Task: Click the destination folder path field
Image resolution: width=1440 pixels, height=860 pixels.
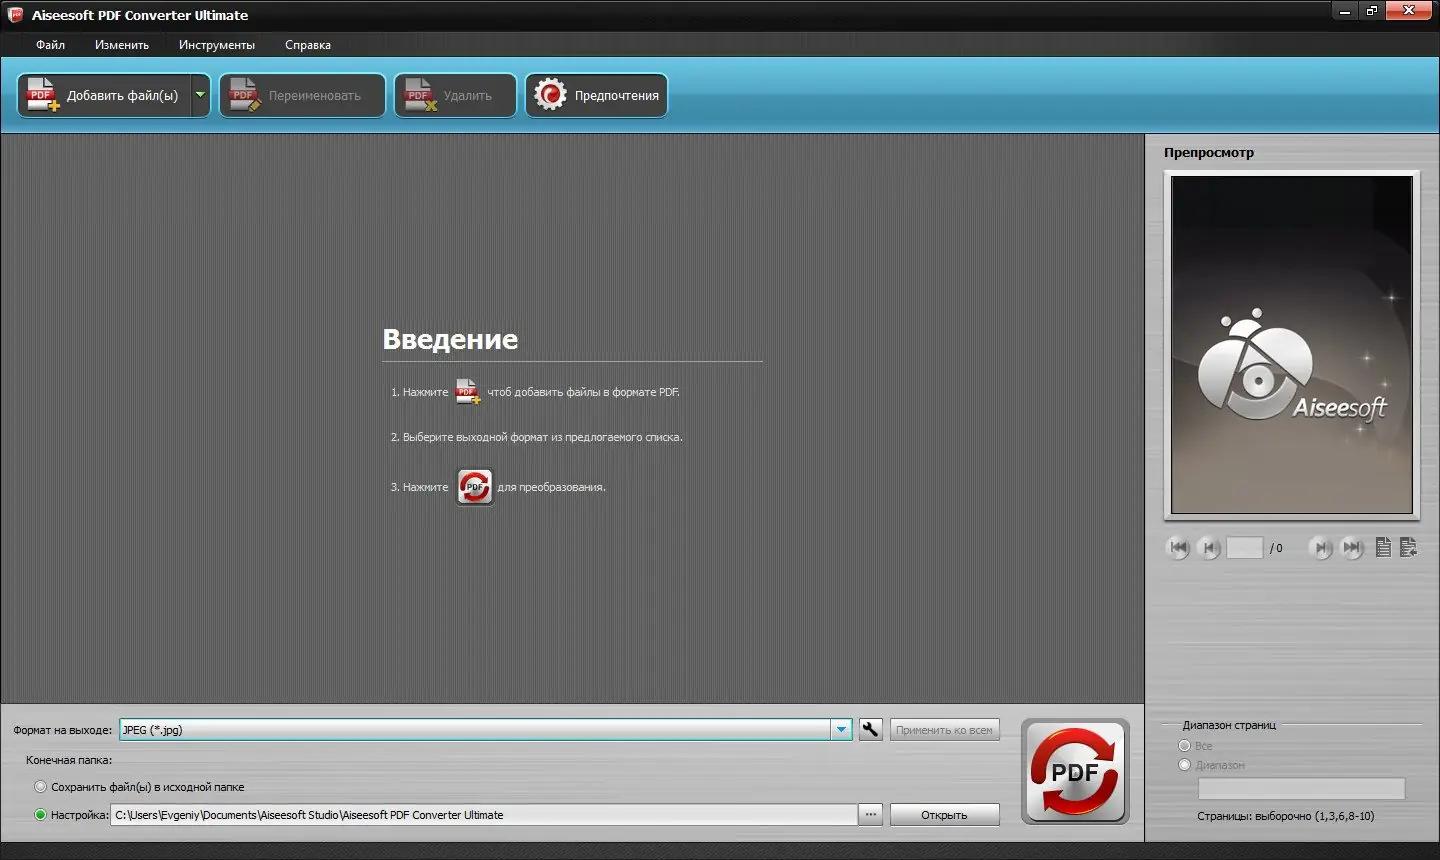Action: [484, 815]
